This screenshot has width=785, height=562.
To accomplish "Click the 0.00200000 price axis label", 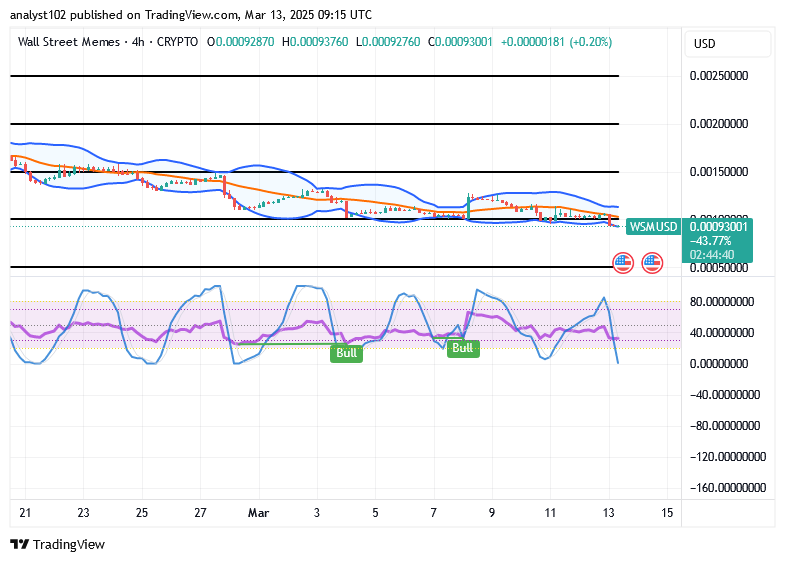I will [719, 124].
